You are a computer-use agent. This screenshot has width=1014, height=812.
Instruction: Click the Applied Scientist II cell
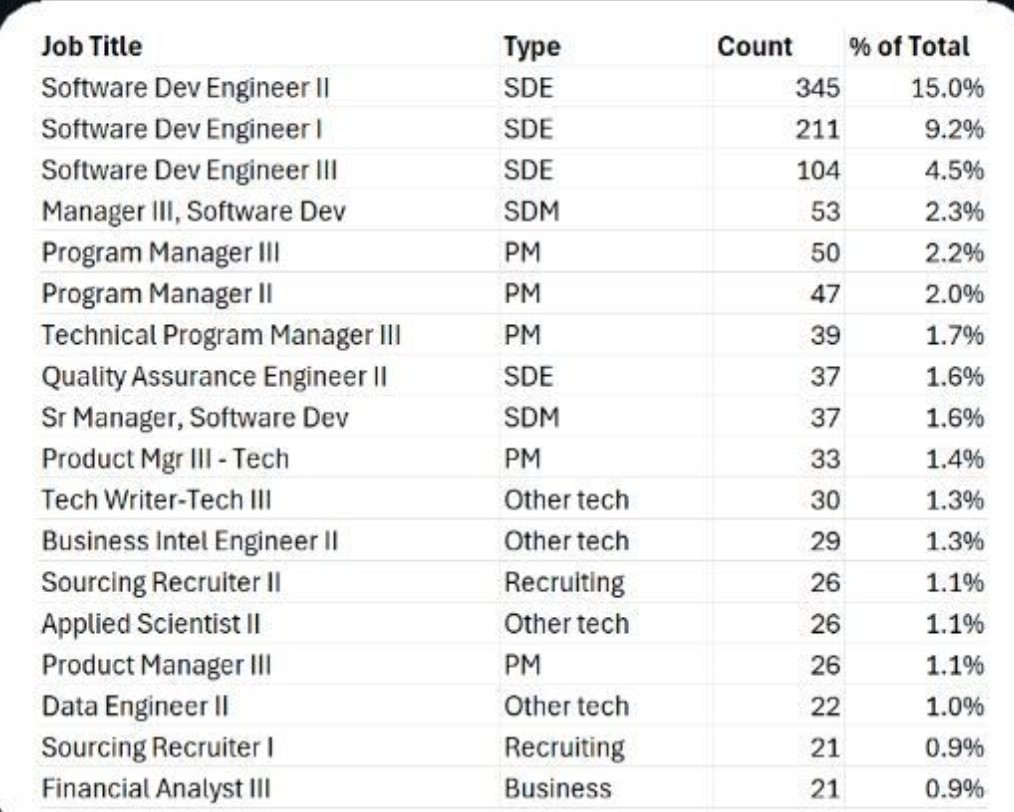click(x=151, y=624)
